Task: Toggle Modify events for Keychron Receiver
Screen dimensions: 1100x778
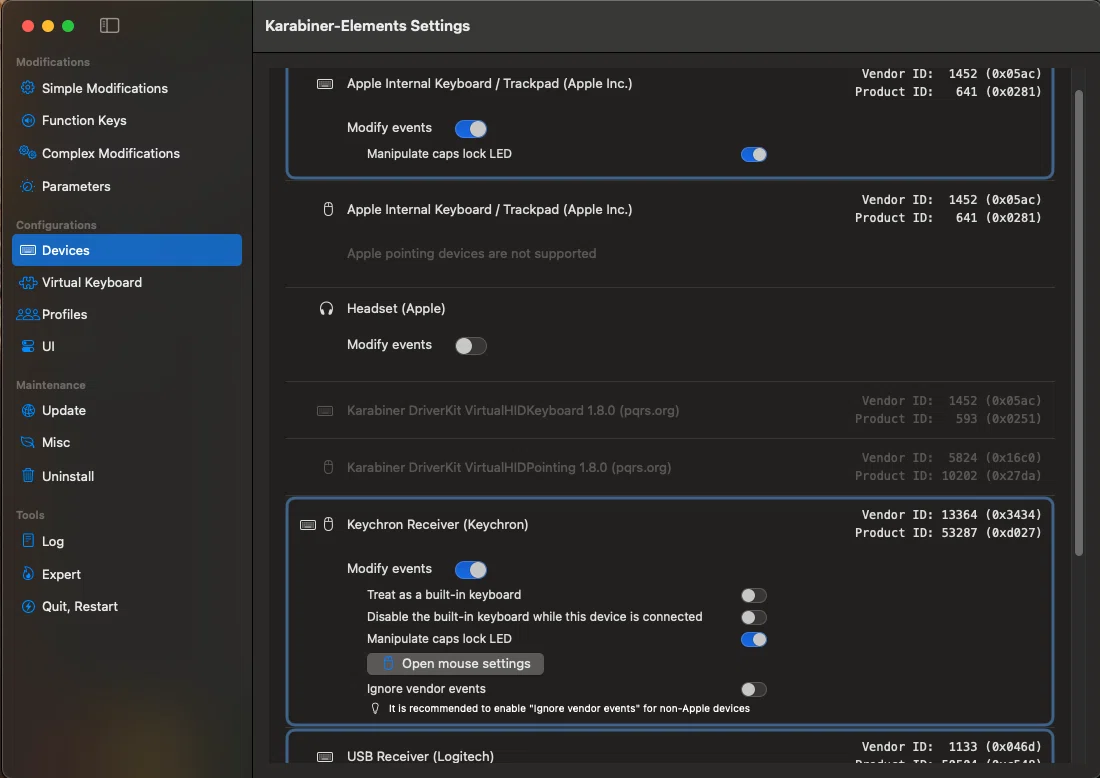Action: click(470, 570)
